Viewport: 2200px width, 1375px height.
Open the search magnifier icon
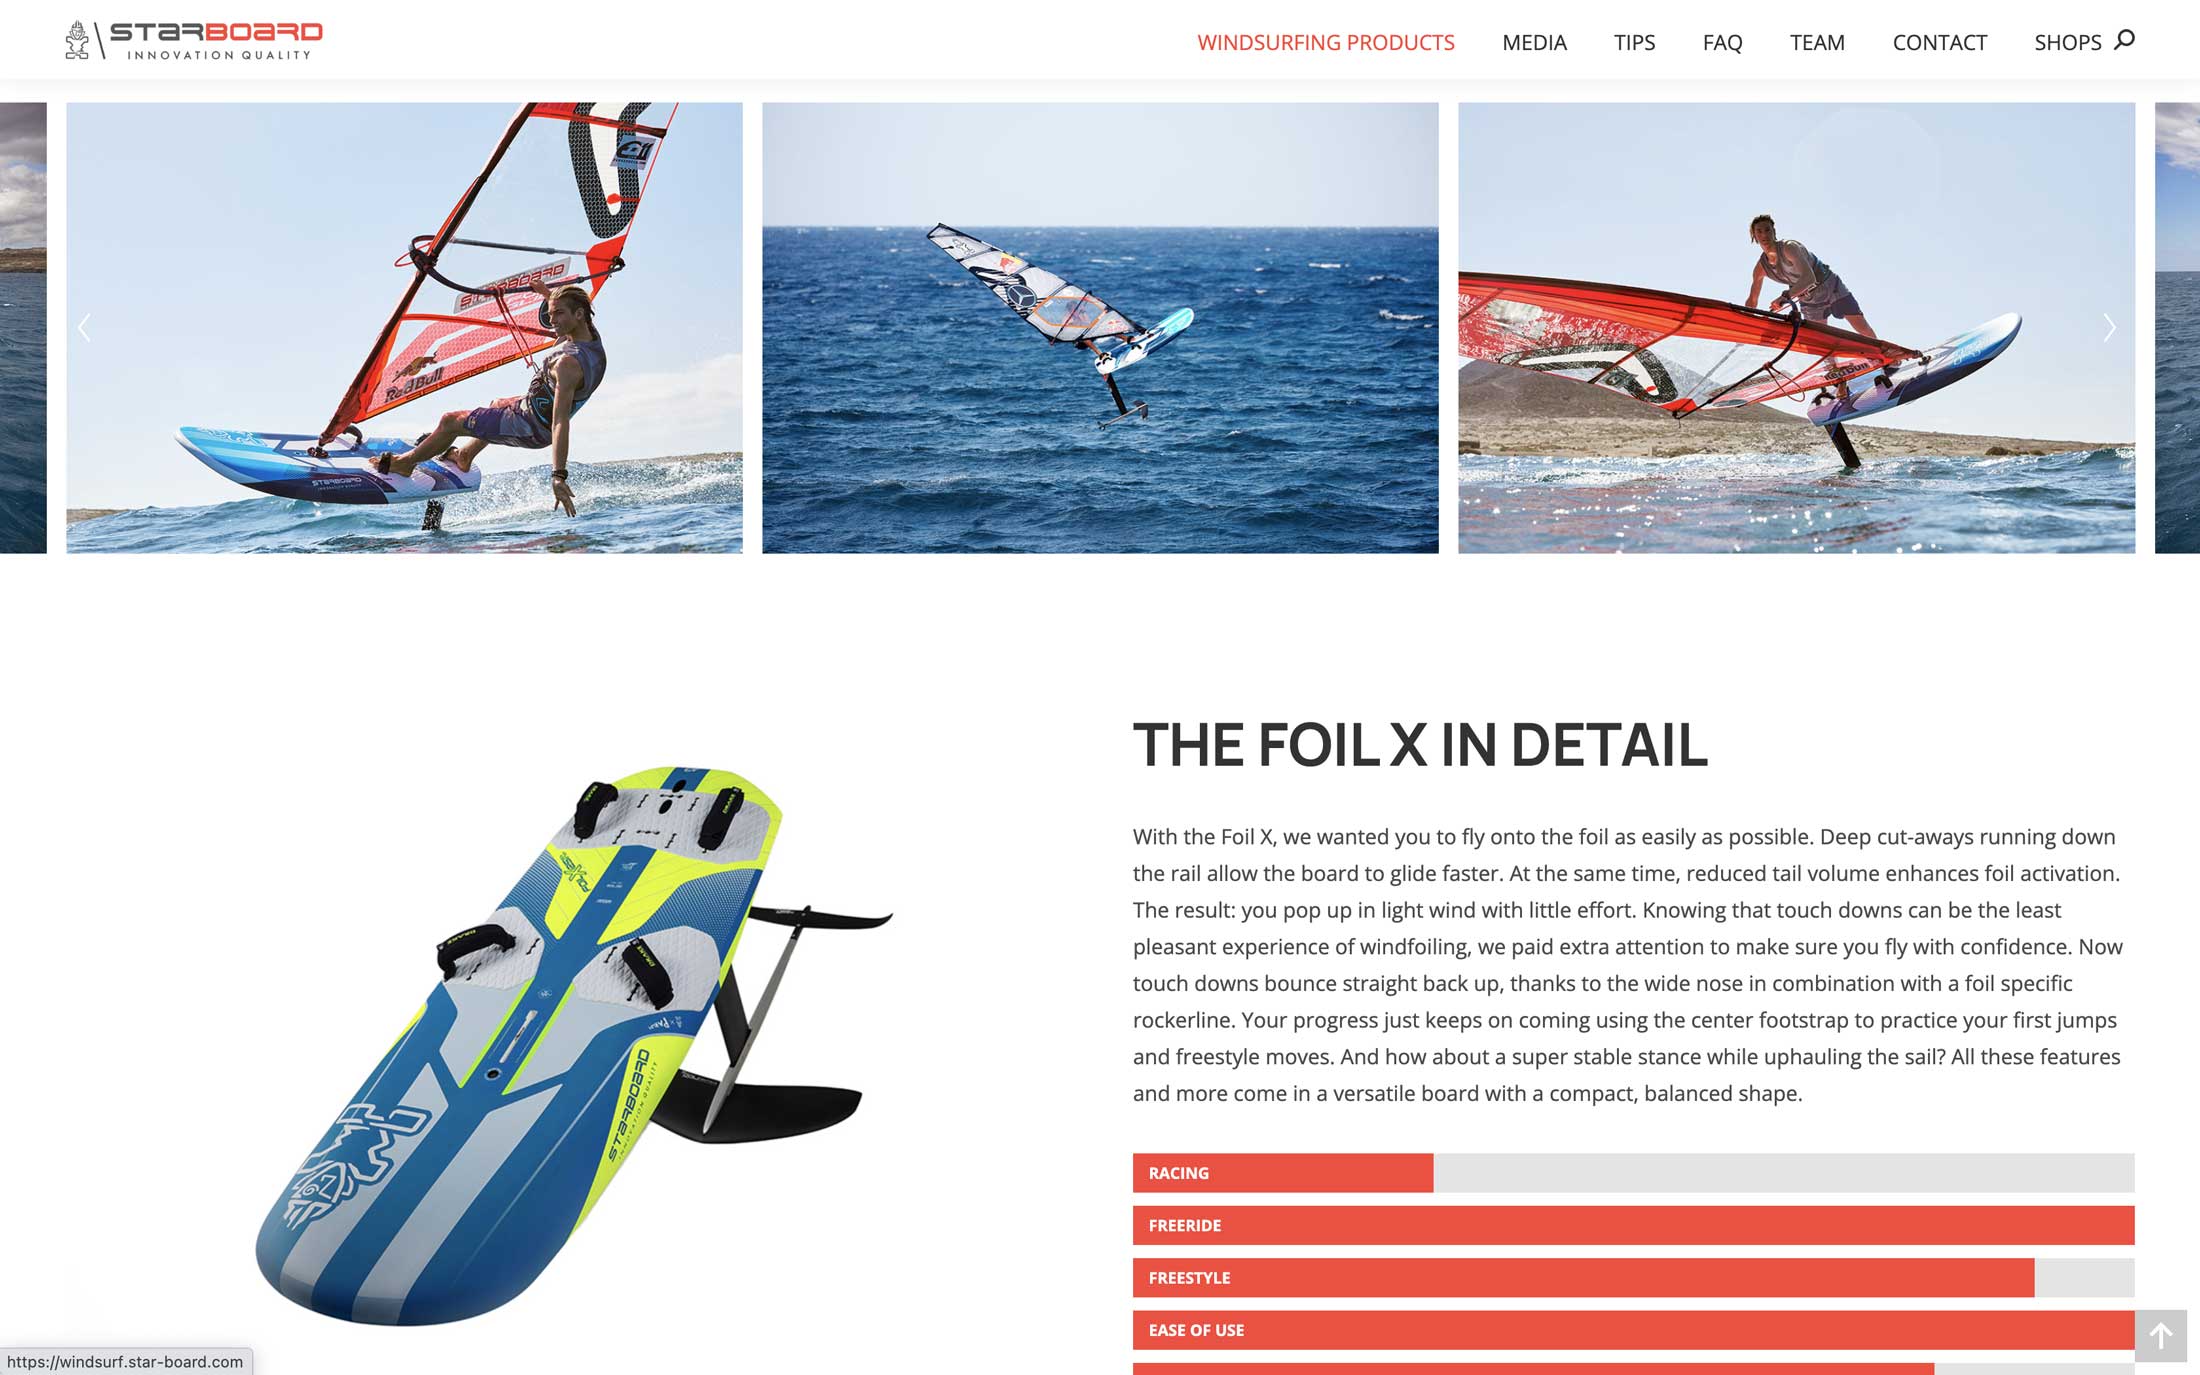[2124, 40]
